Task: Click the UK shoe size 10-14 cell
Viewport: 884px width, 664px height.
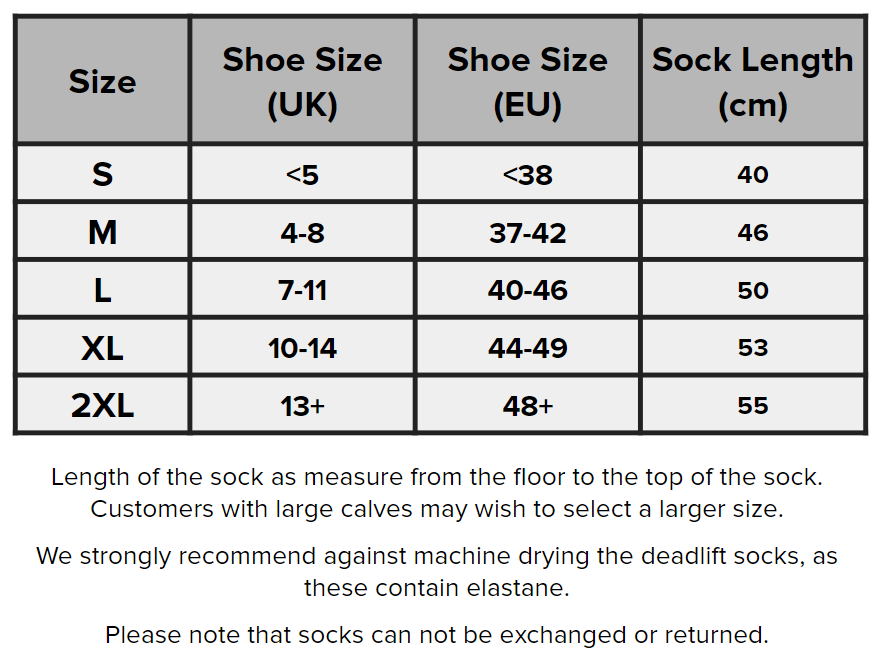Action: tap(302, 348)
